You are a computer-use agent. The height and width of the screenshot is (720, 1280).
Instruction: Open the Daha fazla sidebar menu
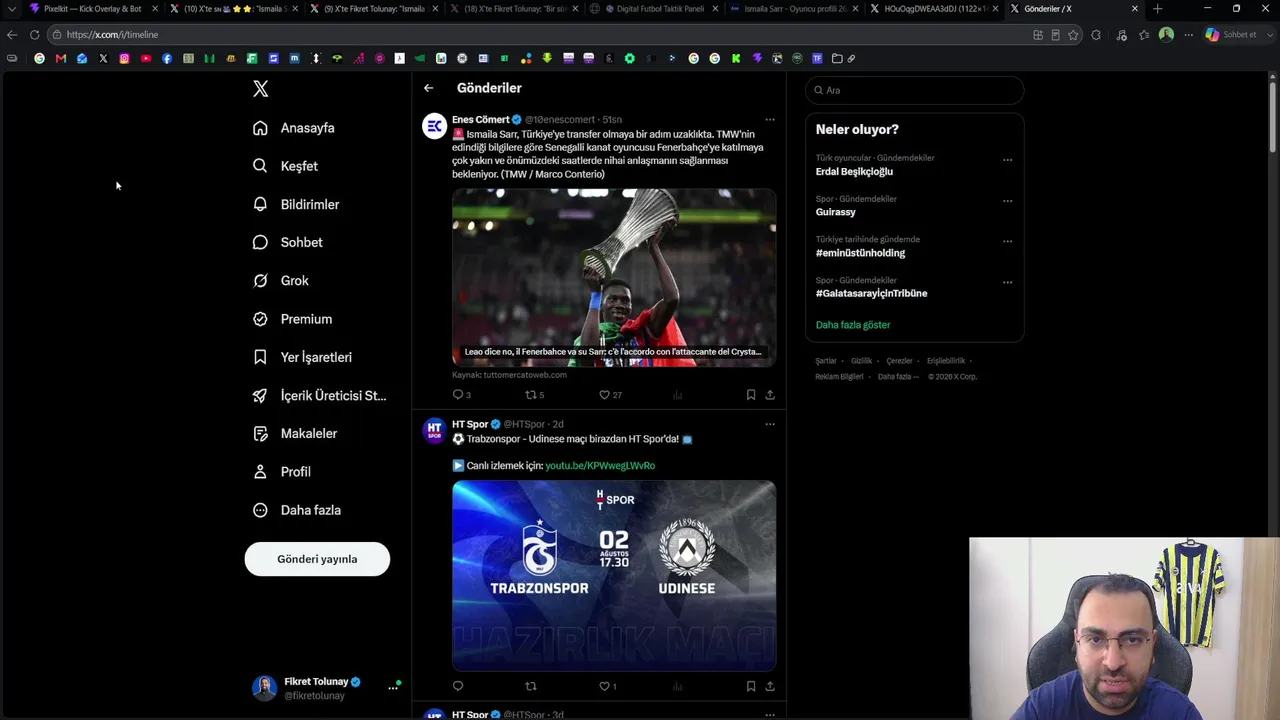click(x=298, y=510)
